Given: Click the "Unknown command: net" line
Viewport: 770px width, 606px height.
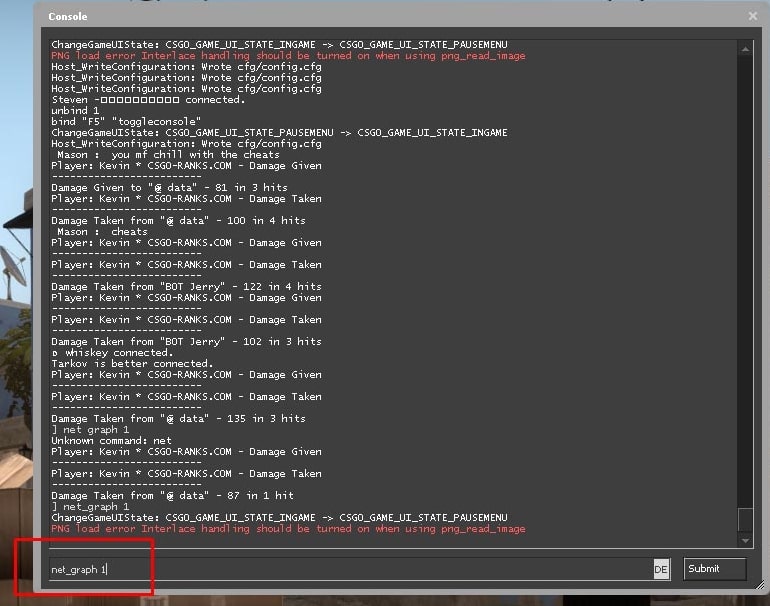Looking at the screenshot, I should 111,441.
